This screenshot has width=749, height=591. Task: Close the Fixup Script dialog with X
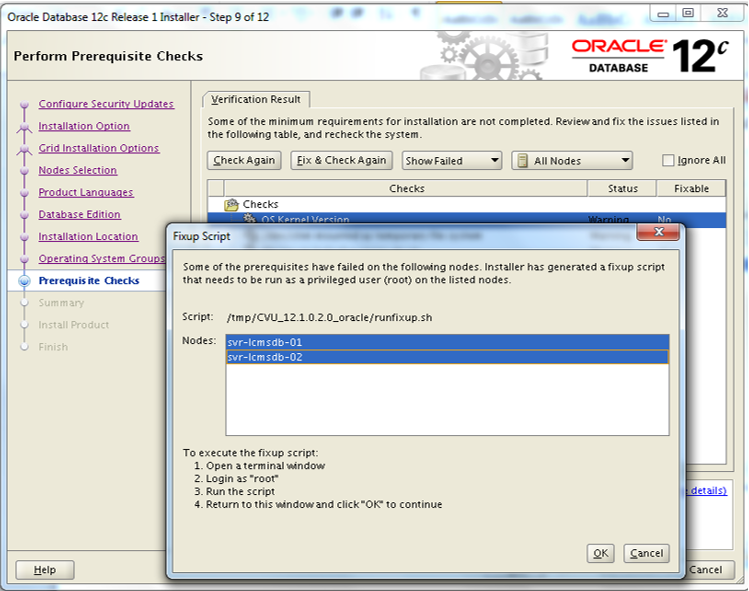pyautogui.click(x=659, y=232)
